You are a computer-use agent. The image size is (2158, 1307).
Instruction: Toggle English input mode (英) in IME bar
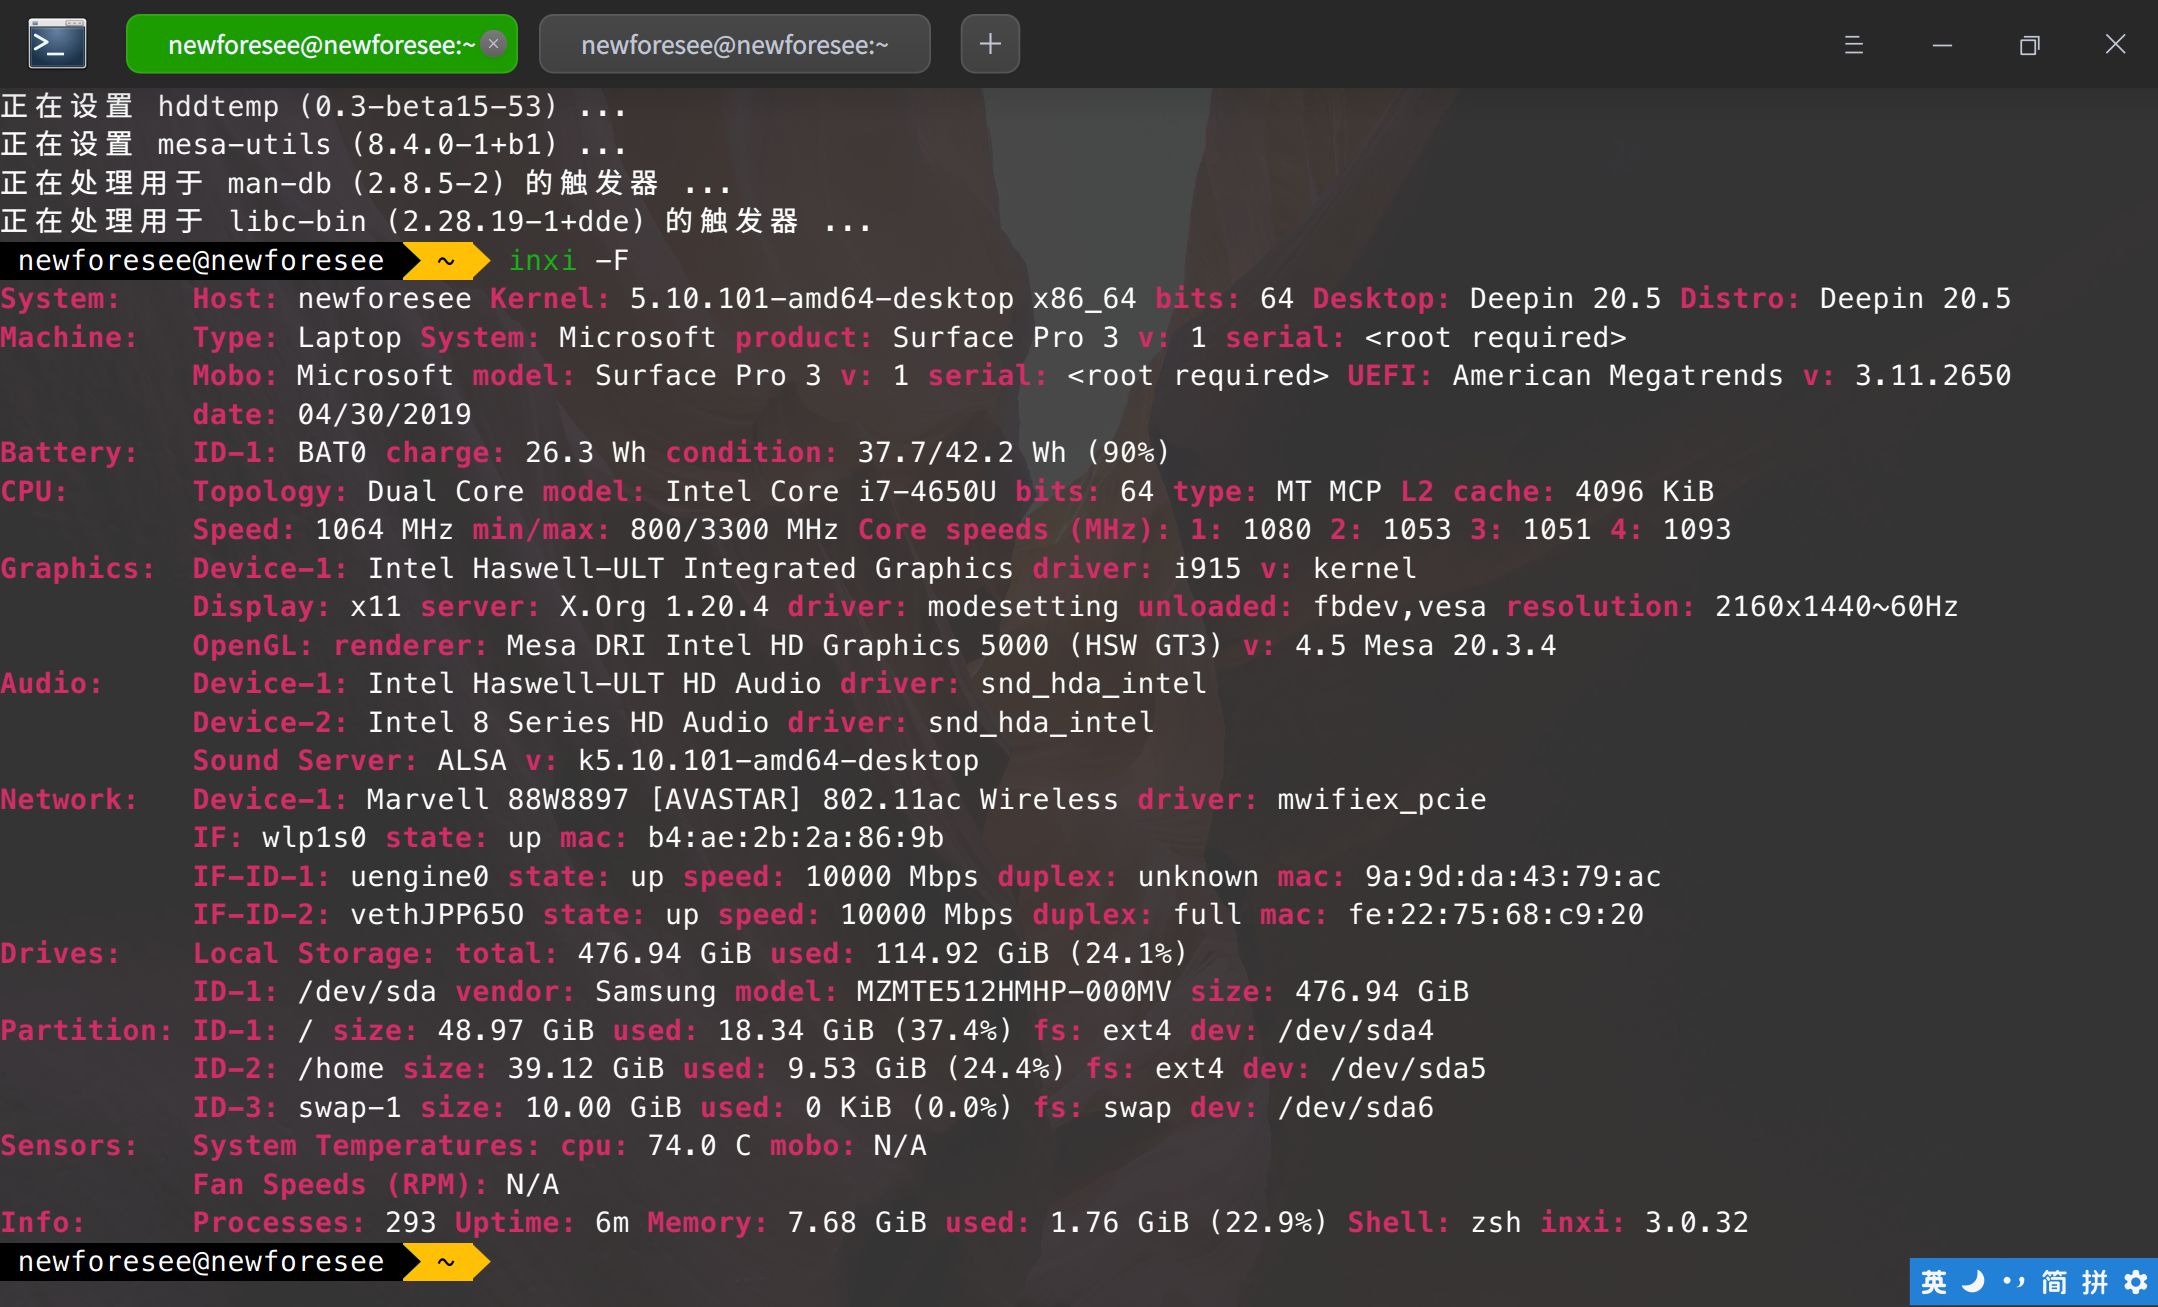click(x=1934, y=1282)
